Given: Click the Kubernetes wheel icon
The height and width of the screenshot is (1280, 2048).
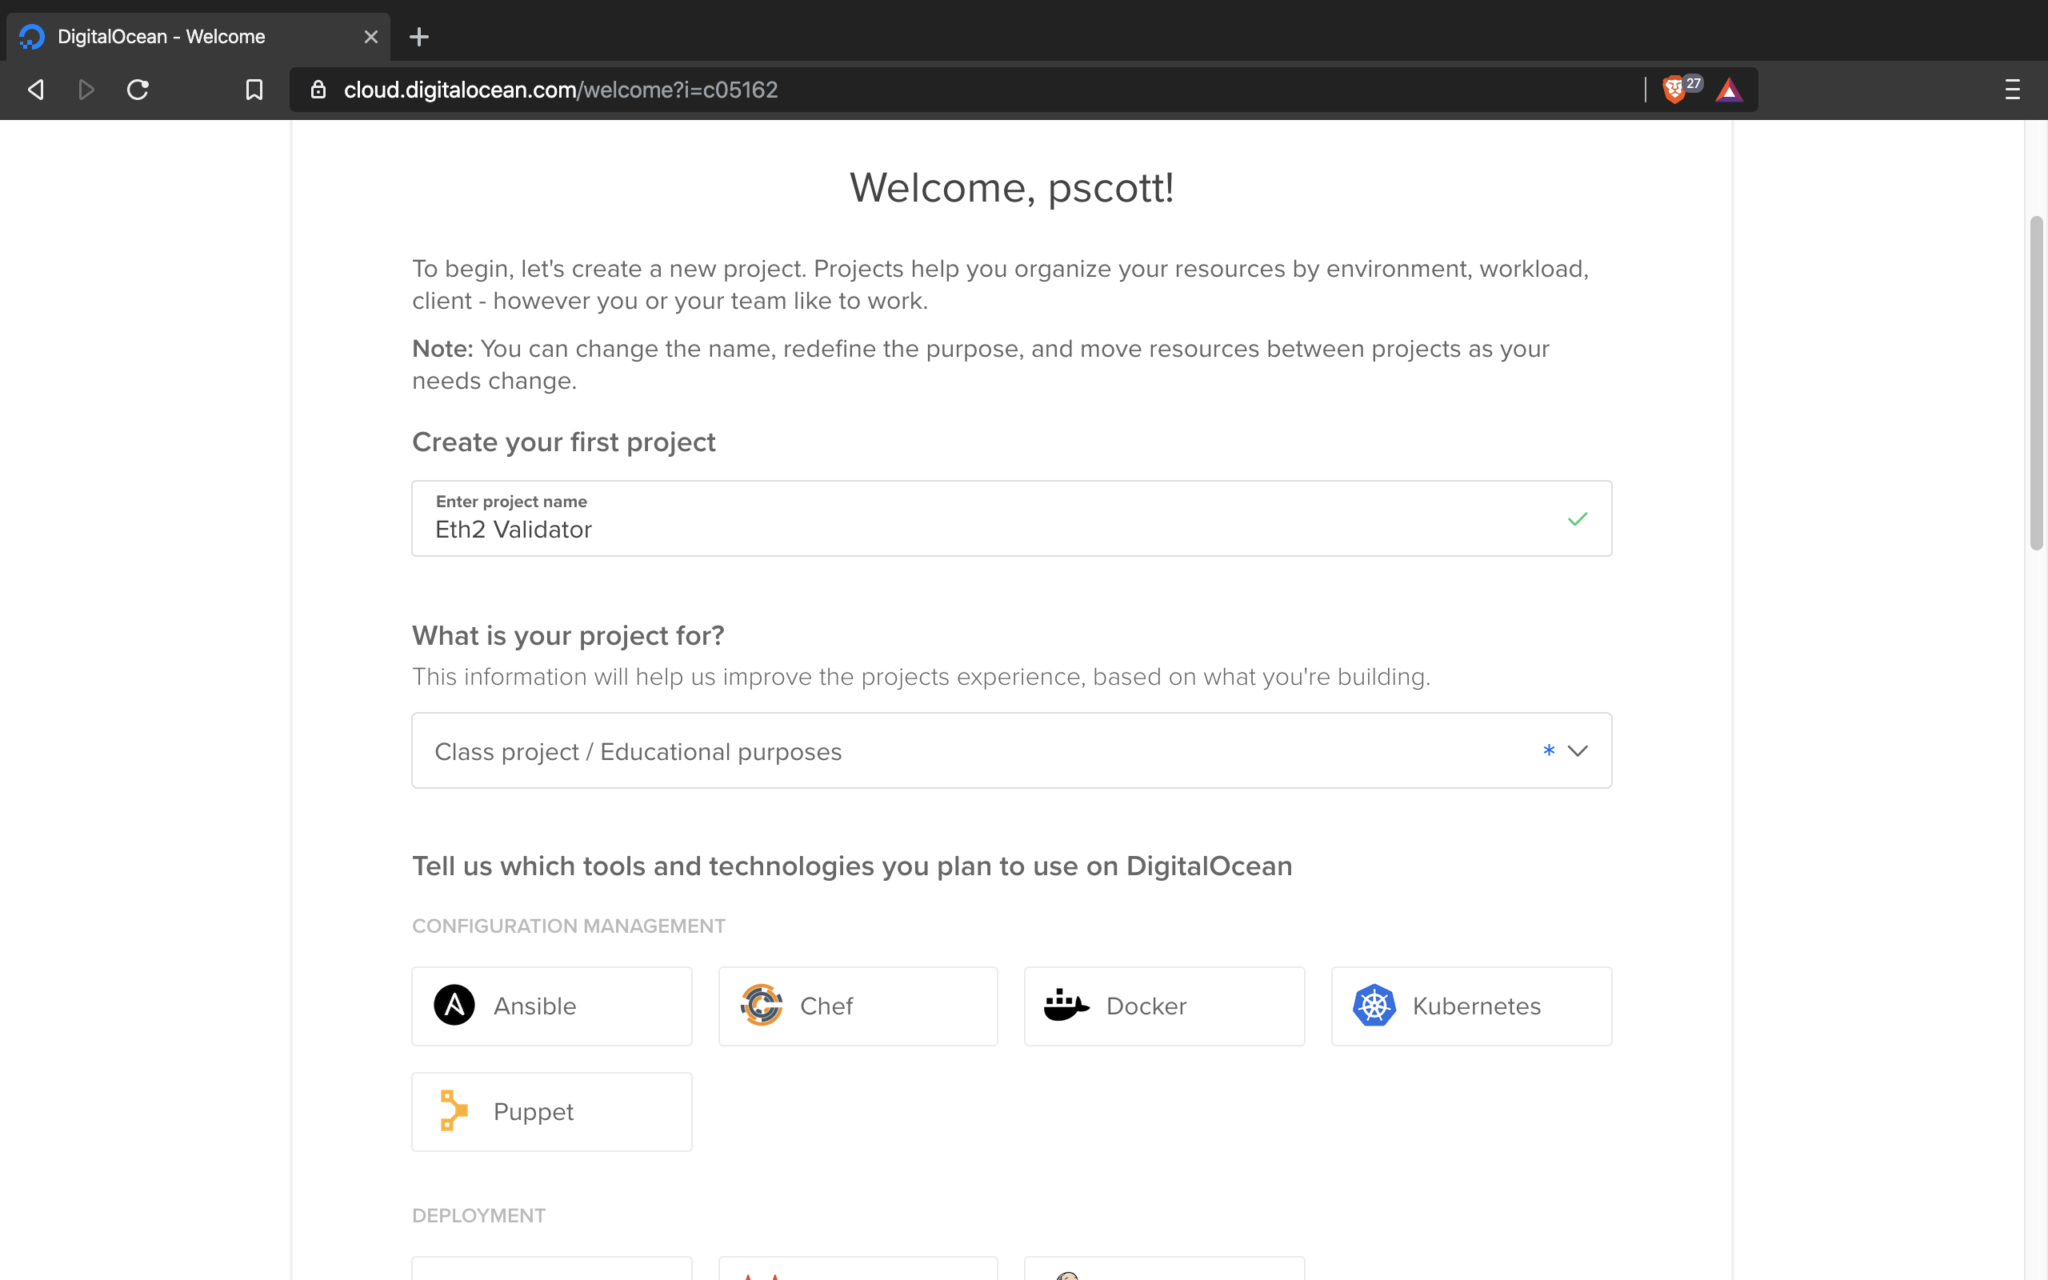Looking at the screenshot, I should tap(1374, 1005).
